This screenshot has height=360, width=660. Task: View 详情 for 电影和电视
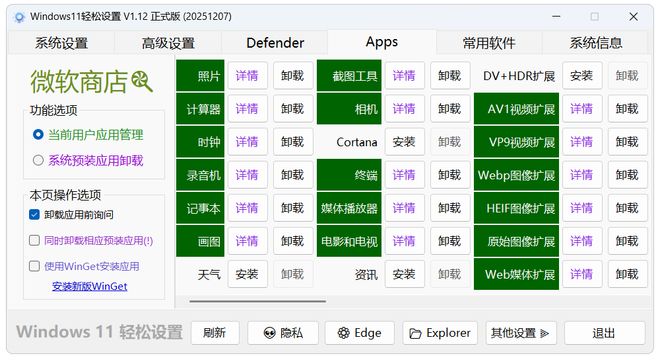click(x=404, y=241)
